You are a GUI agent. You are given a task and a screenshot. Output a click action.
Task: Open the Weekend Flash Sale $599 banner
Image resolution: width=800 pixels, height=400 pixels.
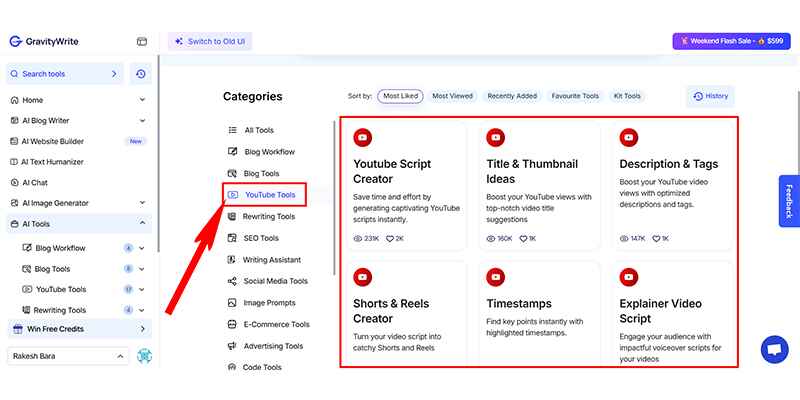pyautogui.click(x=731, y=41)
